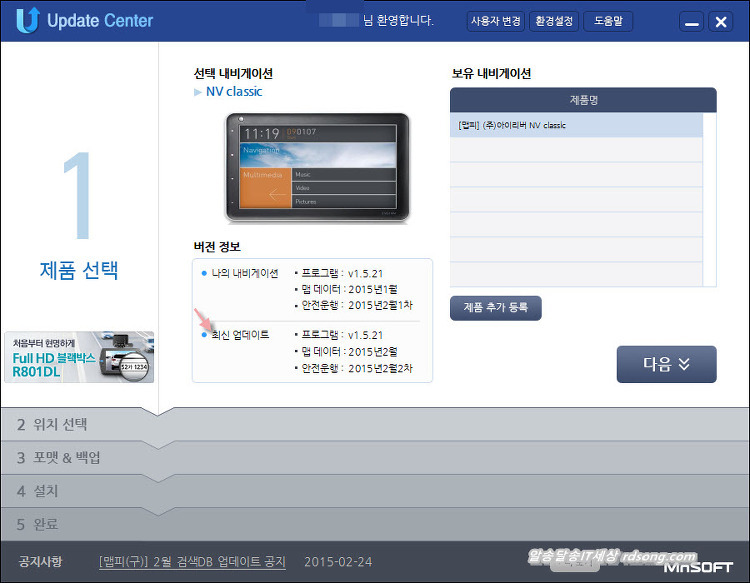Click the 맵 데이터 : 2015년1월 text
750x583 pixels.
349,289
